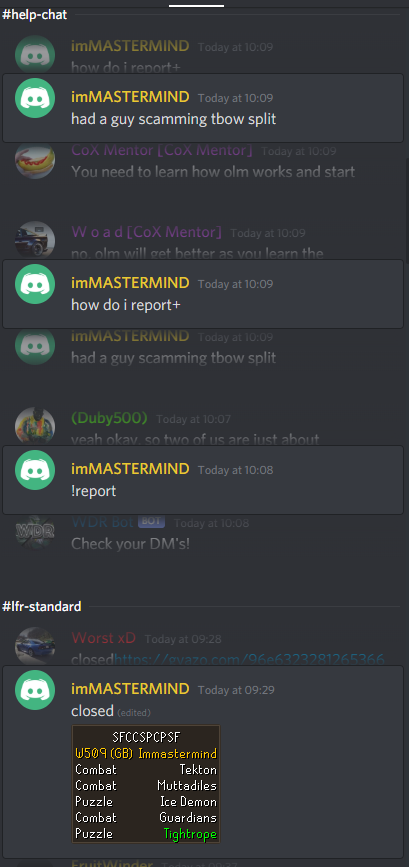Select the "had a guy scamming tbow split" highlighted message

click(x=203, y=108)
